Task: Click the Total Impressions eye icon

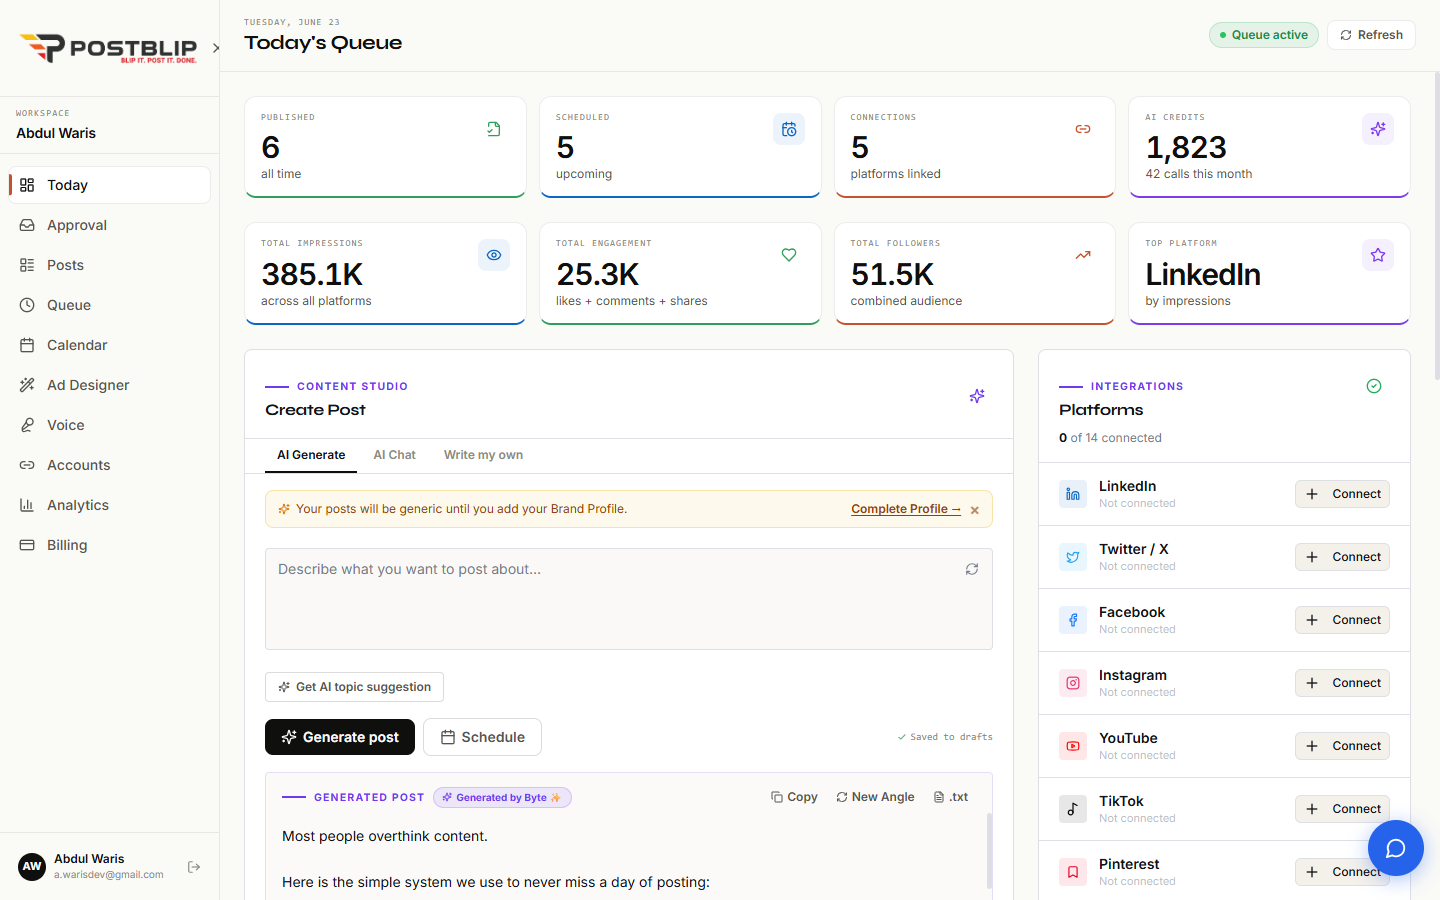Action: (x=494, y=255)
